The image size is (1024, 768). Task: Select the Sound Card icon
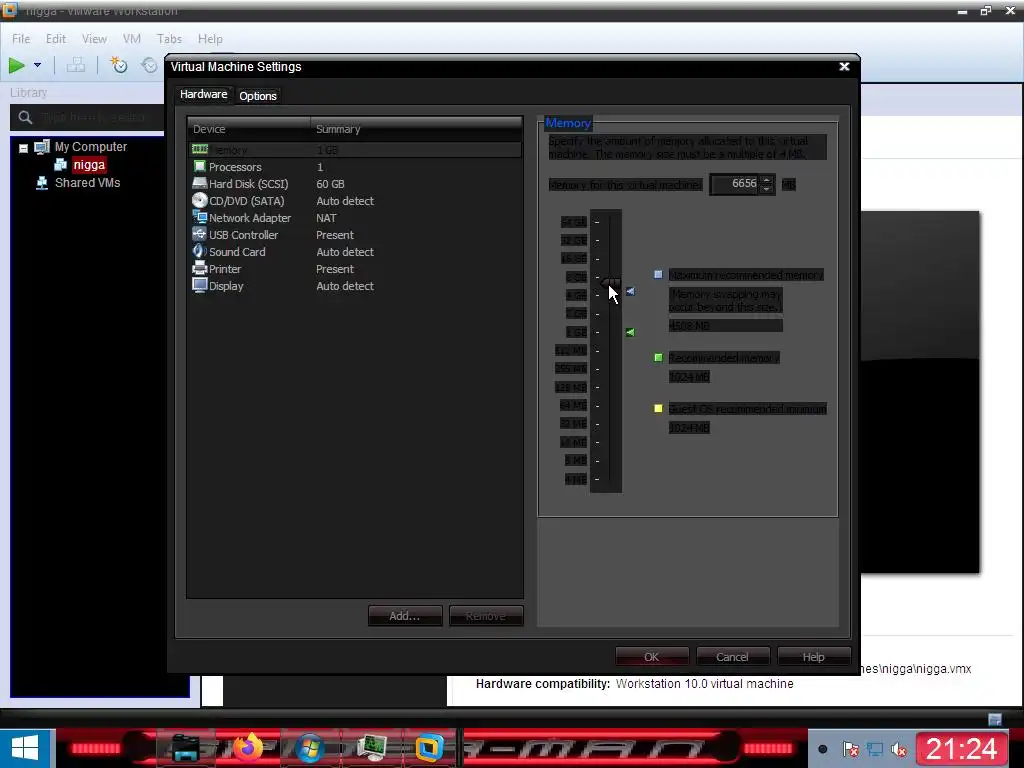(x=200, y=251)
